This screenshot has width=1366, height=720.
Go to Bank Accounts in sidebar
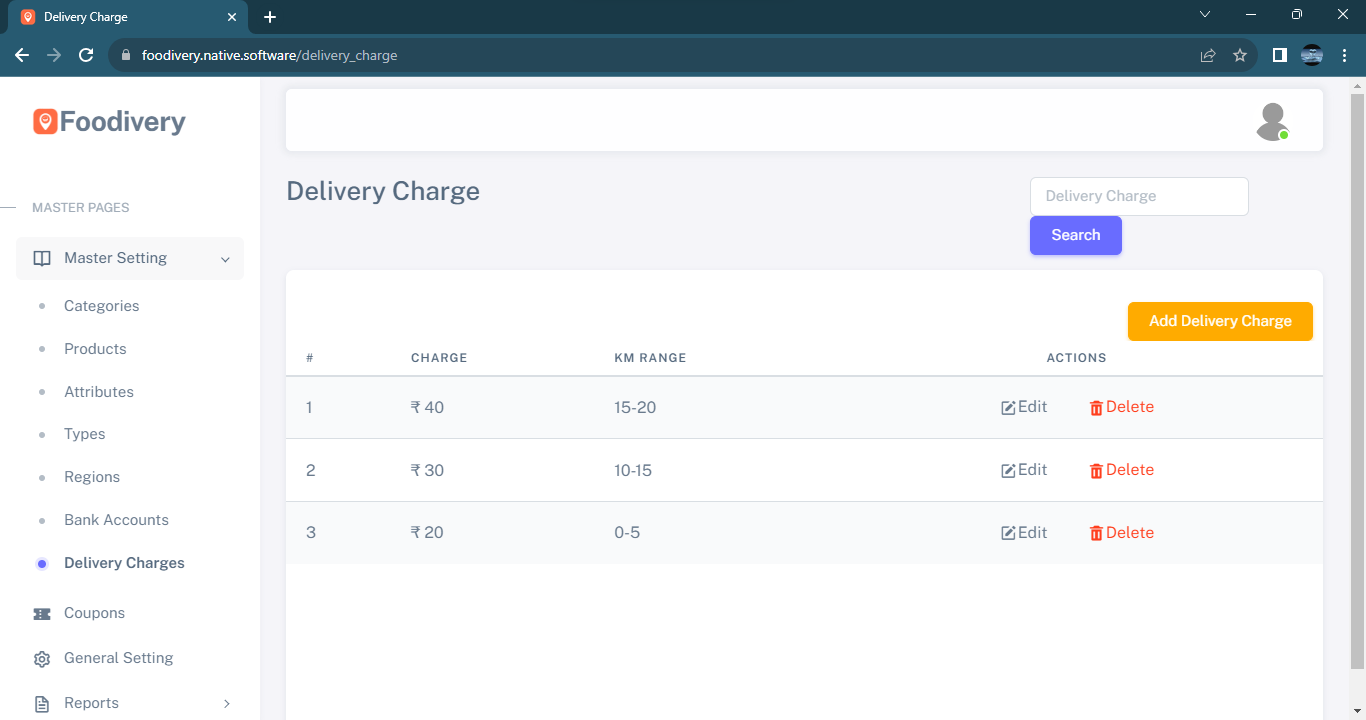pyautogui.click(x=116, y=520)
